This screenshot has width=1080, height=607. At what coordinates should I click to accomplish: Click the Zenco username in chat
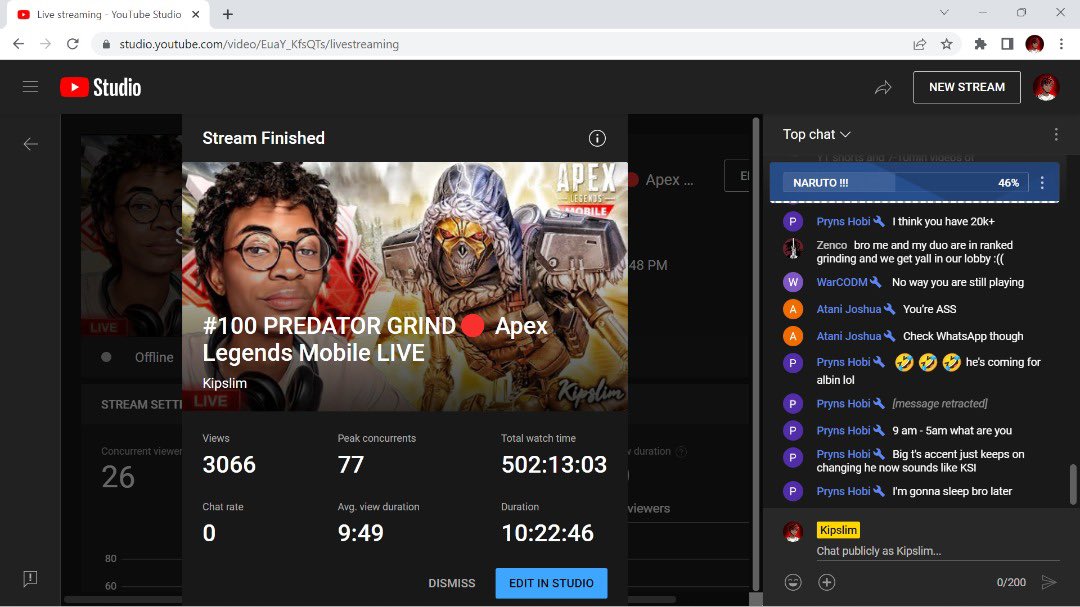pyautogui.click(x=831, y=245)
